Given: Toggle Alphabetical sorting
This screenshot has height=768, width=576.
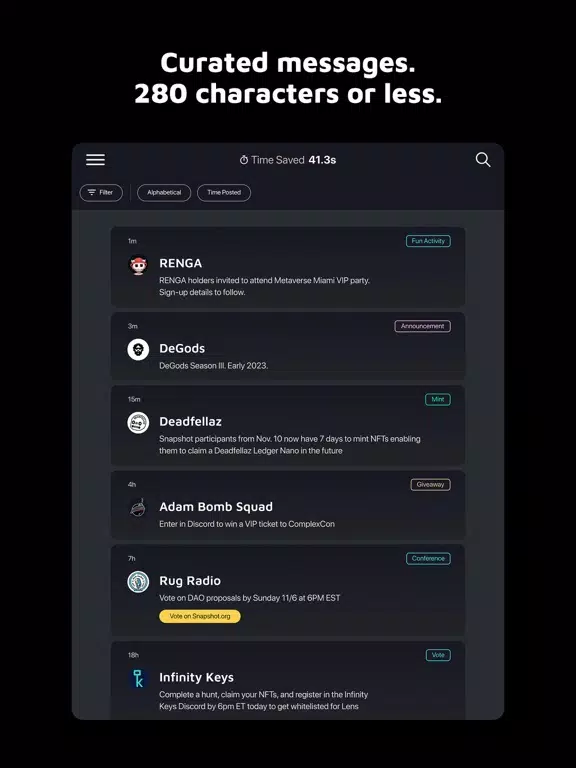Looking at the screenshot, I should 164,192.
